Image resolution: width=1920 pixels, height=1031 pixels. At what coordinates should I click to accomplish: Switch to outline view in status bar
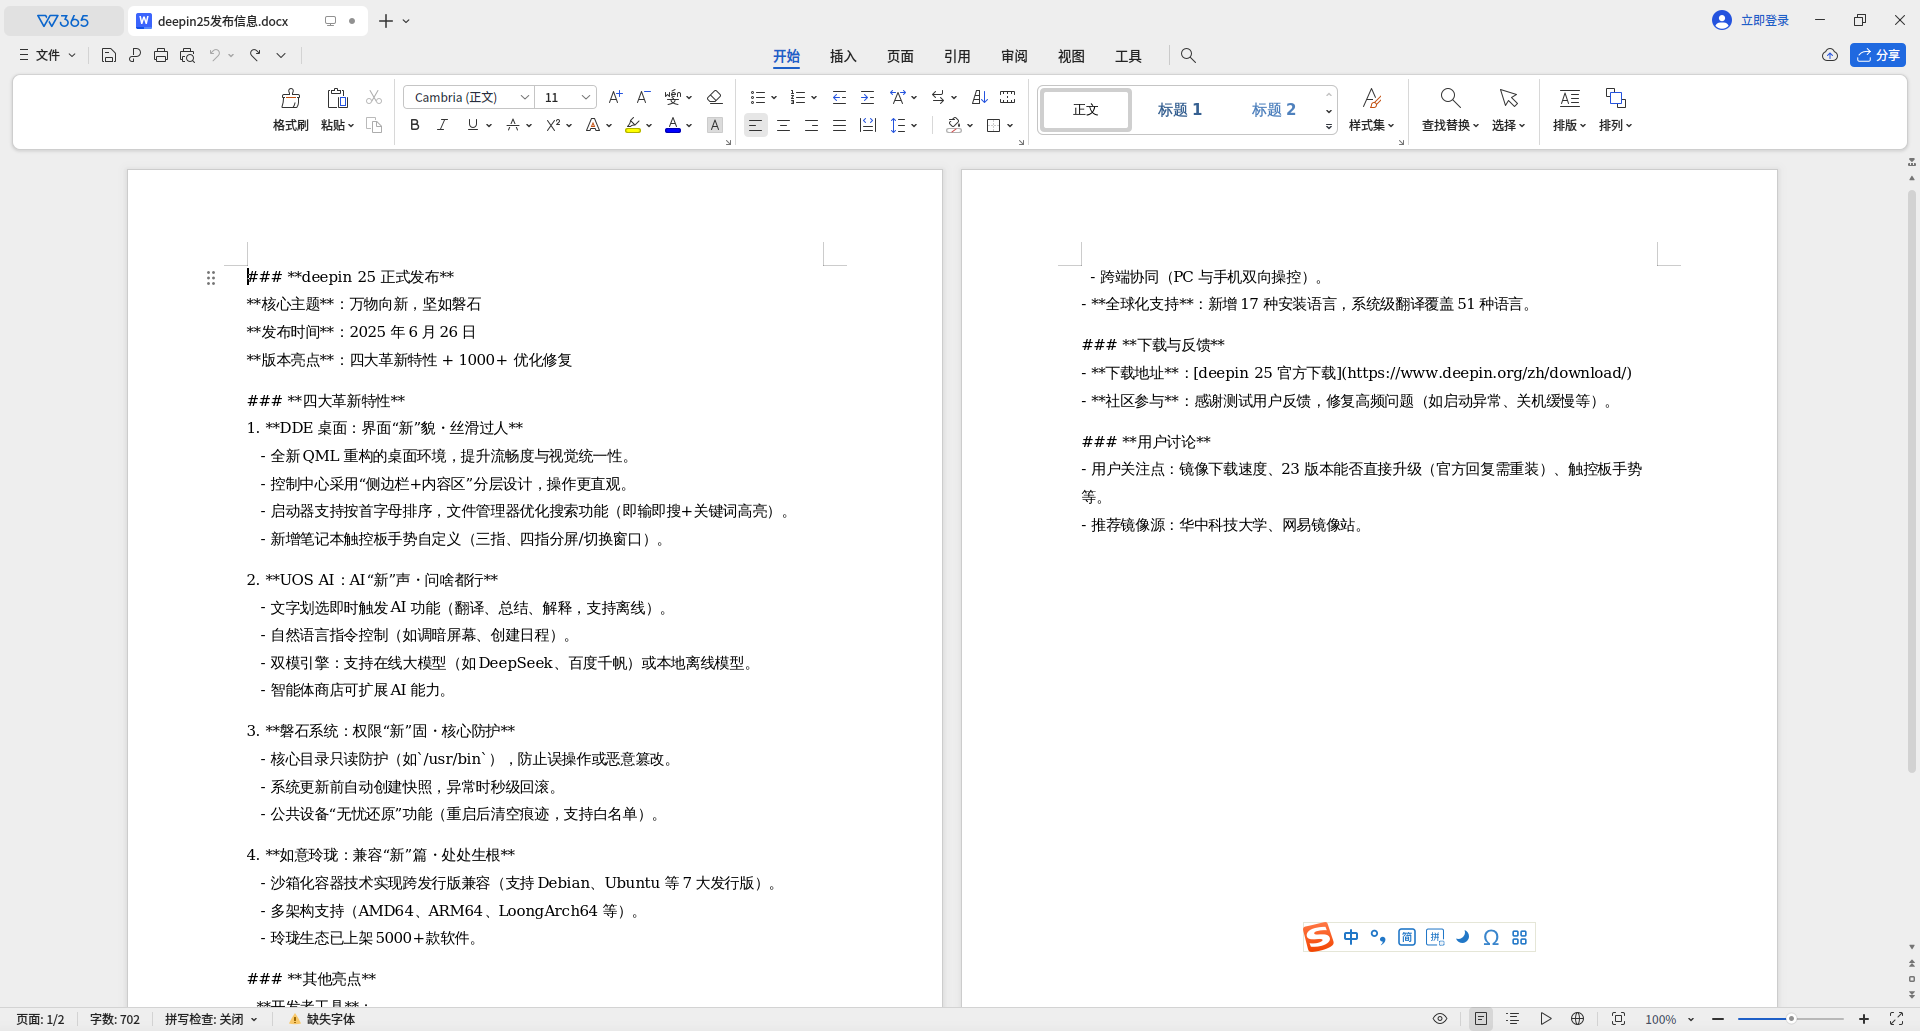coord(1513,1019)
